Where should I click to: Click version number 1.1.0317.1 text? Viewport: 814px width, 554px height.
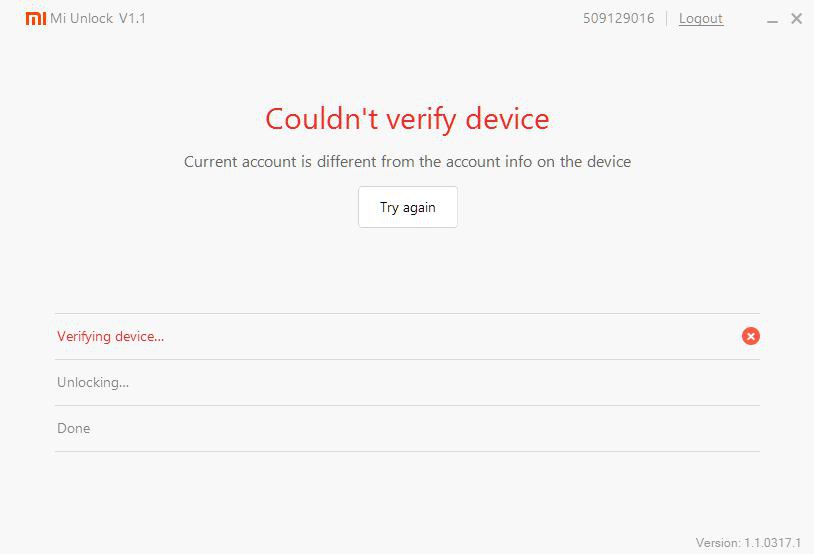click(x=772, y=542)
